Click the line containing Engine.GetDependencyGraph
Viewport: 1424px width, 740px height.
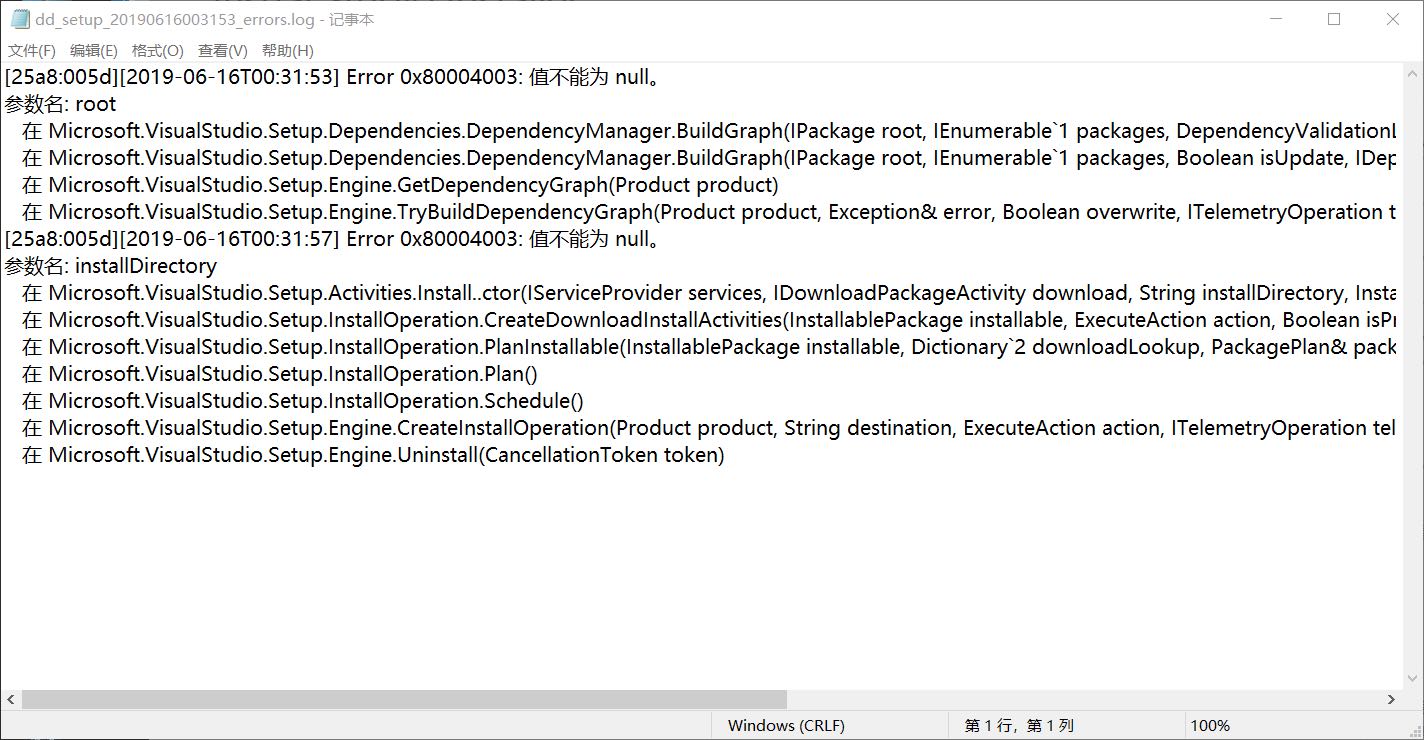tap(400, 185)
